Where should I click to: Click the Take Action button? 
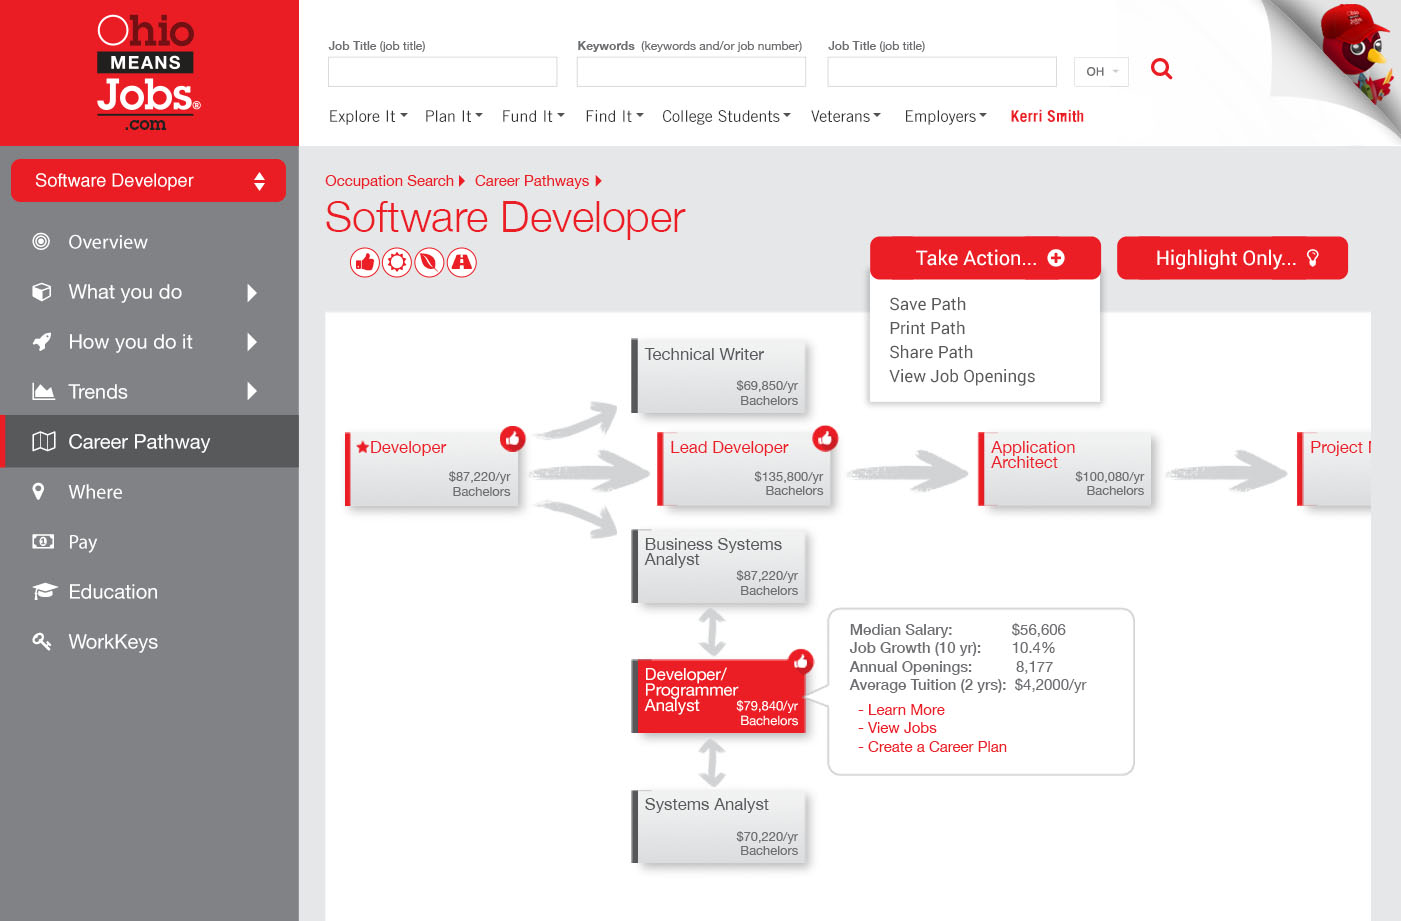(x=985, y=258)
